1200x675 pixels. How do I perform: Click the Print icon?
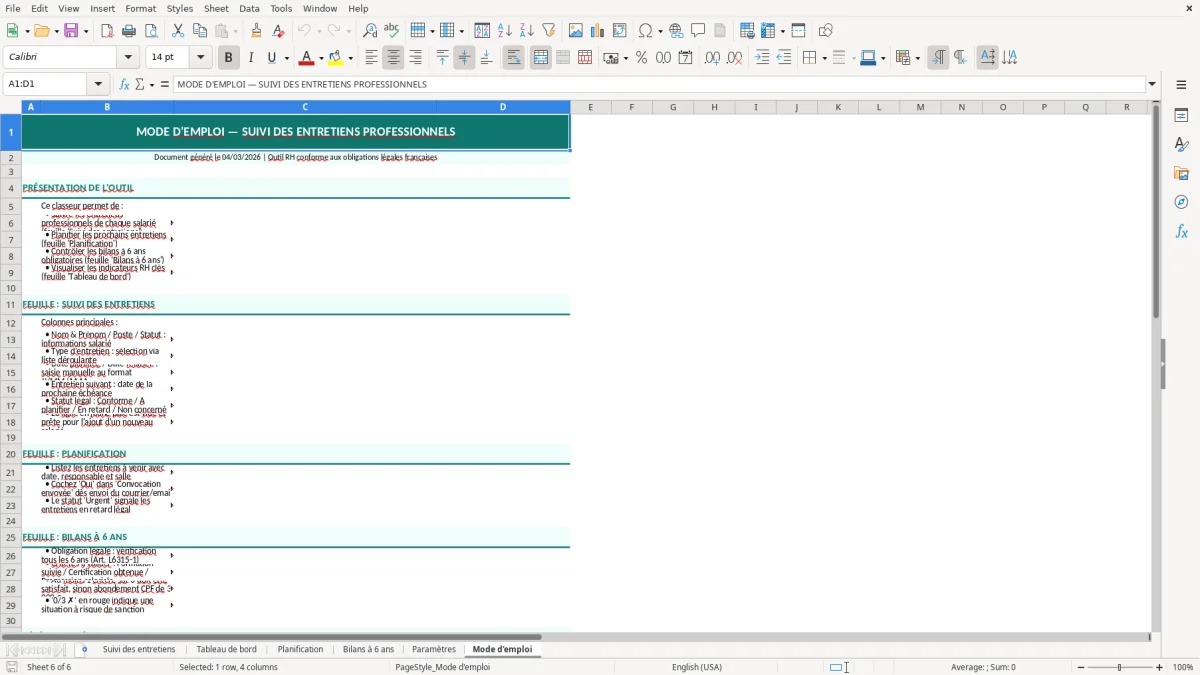(129, 31)
